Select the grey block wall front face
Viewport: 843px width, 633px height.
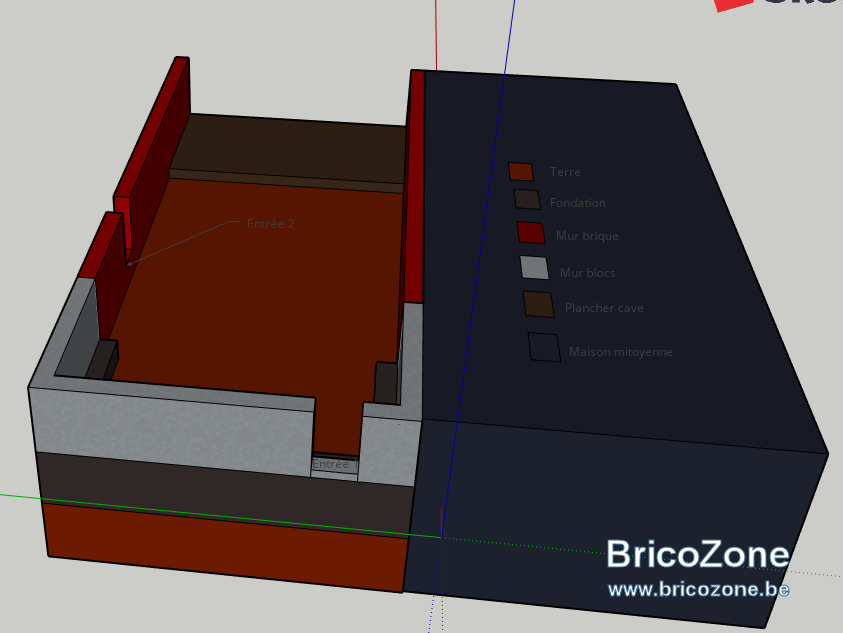pos(172,430)
